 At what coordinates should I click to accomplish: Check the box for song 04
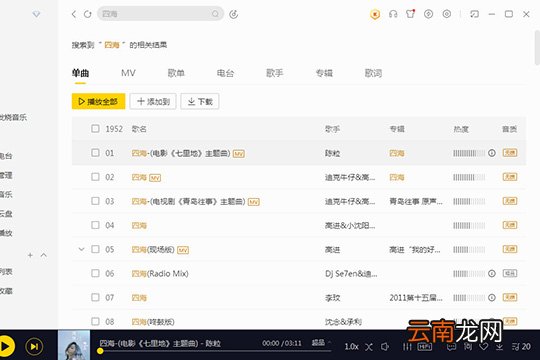(x=95, y=225)
